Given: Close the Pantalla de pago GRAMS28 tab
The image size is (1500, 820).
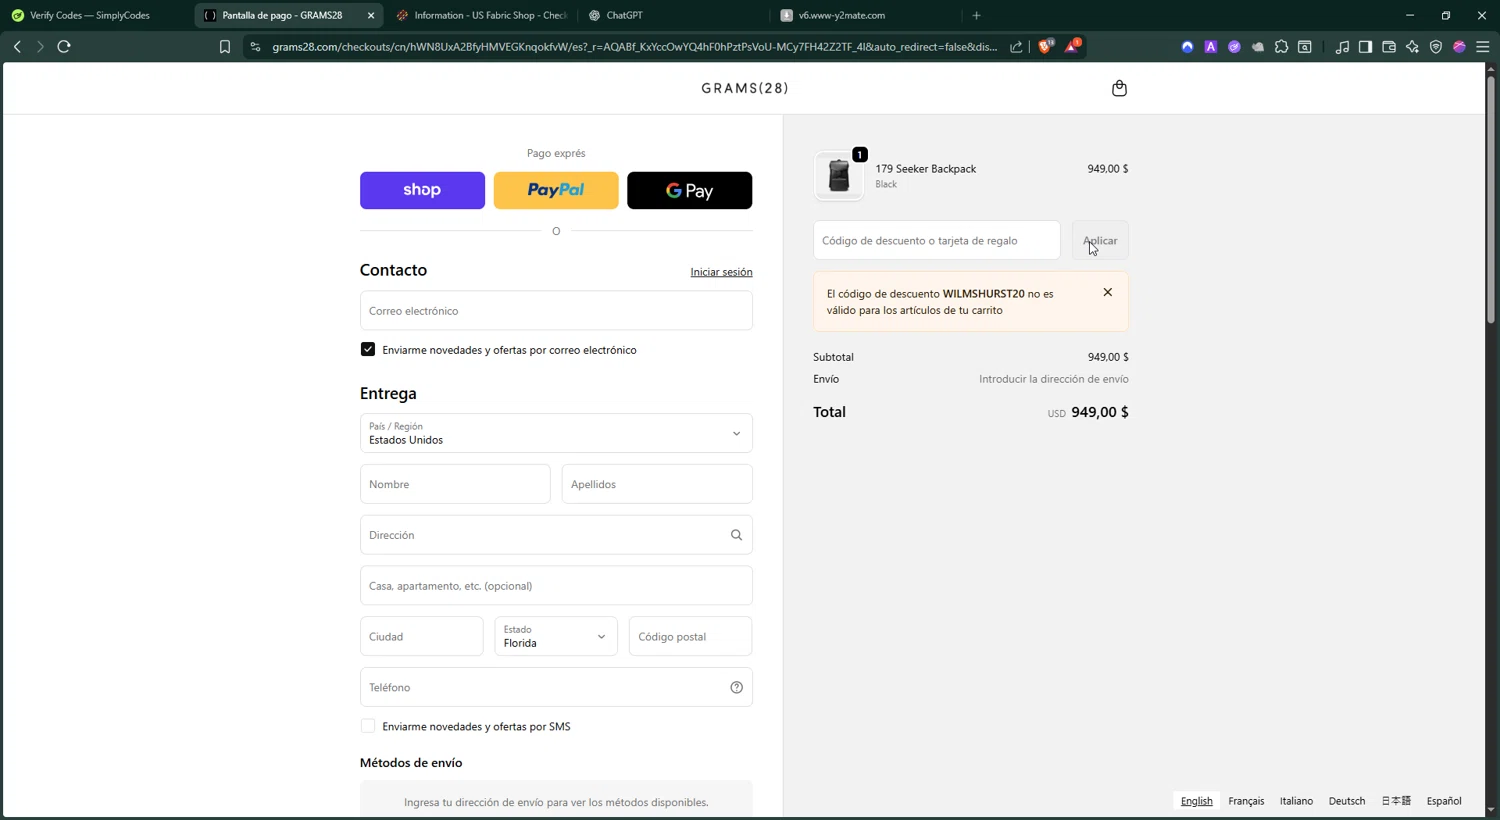Looking at the screenshot, I should coord(371,15).
